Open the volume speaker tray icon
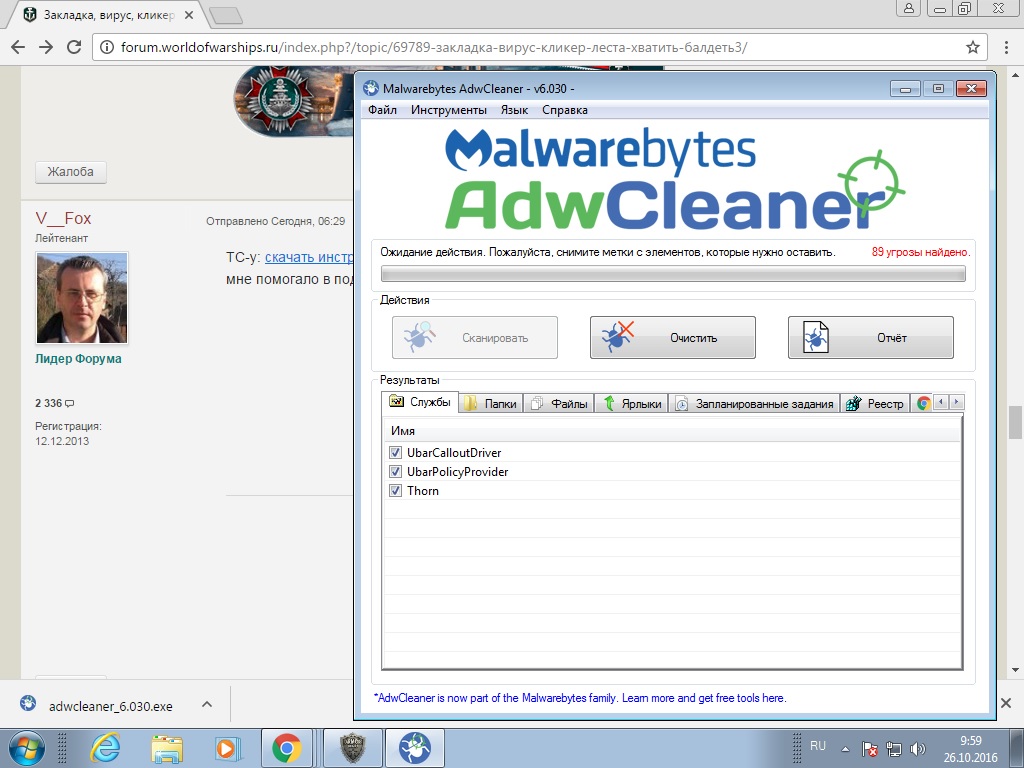Image resolution: width=1024 pixels, height=768 pixels. [918, 749]
